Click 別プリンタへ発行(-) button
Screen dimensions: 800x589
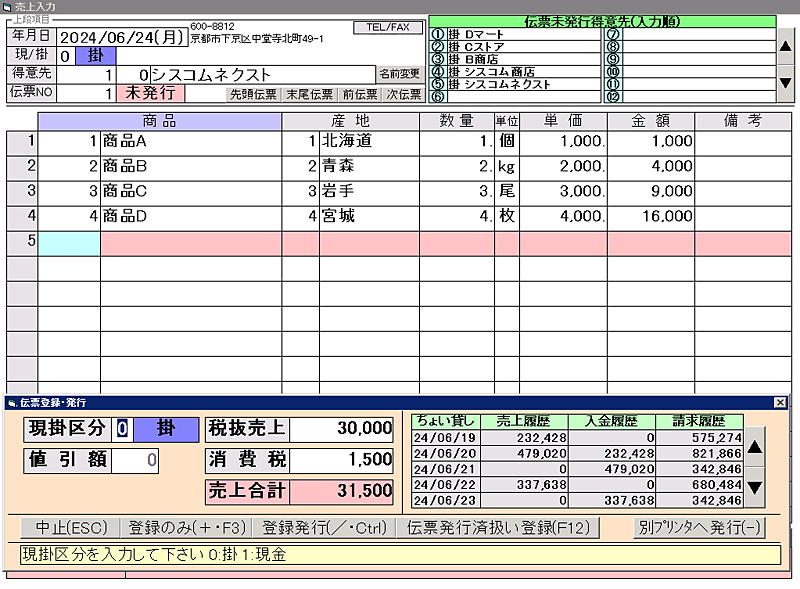[x=697, y=527]
